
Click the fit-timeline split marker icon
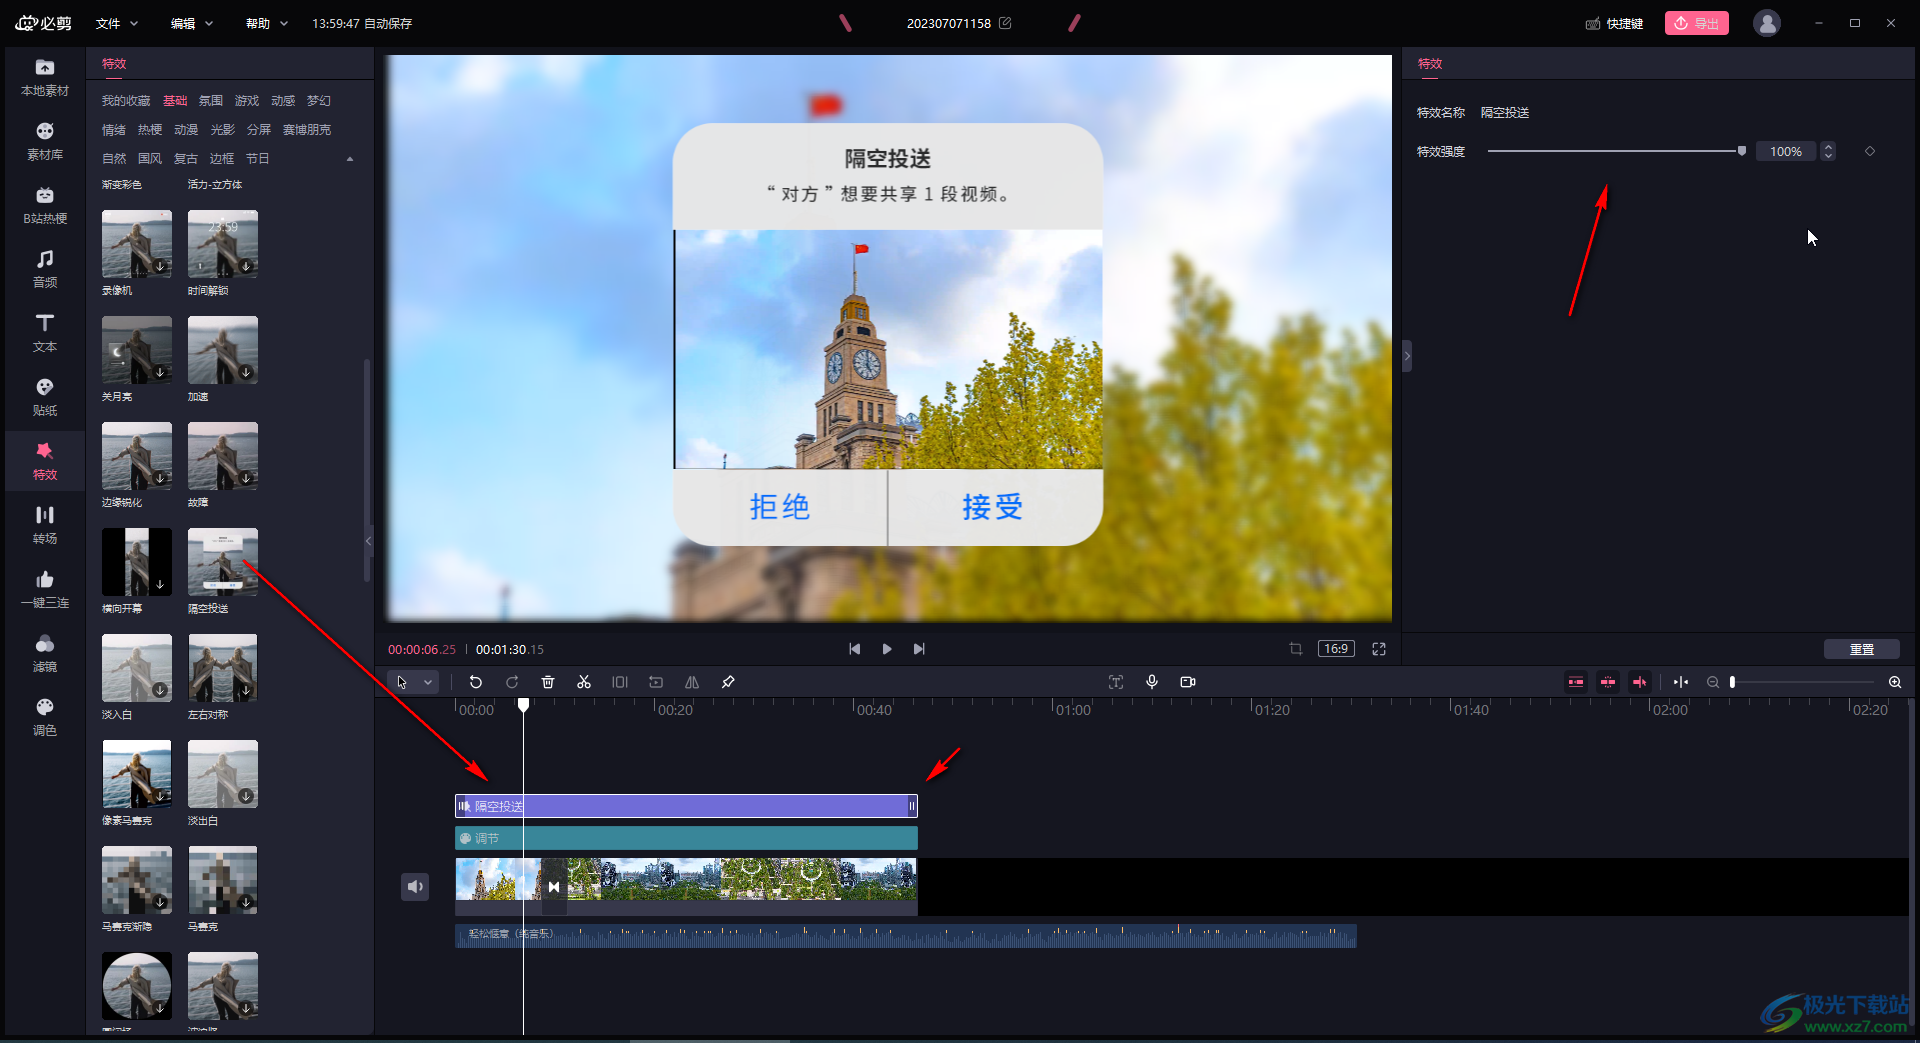pos(1681,682)
